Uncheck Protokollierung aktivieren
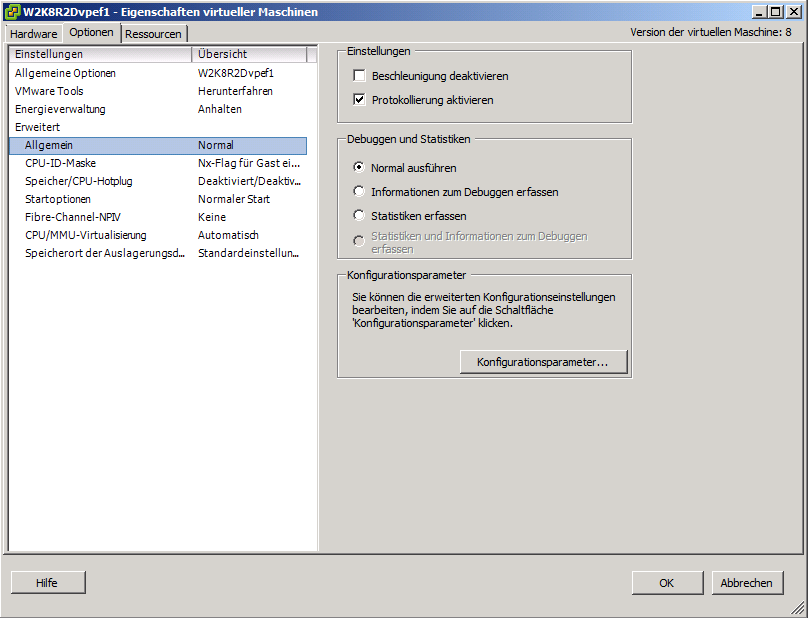This screenshot has height=618, width=808. pos(359,99)
